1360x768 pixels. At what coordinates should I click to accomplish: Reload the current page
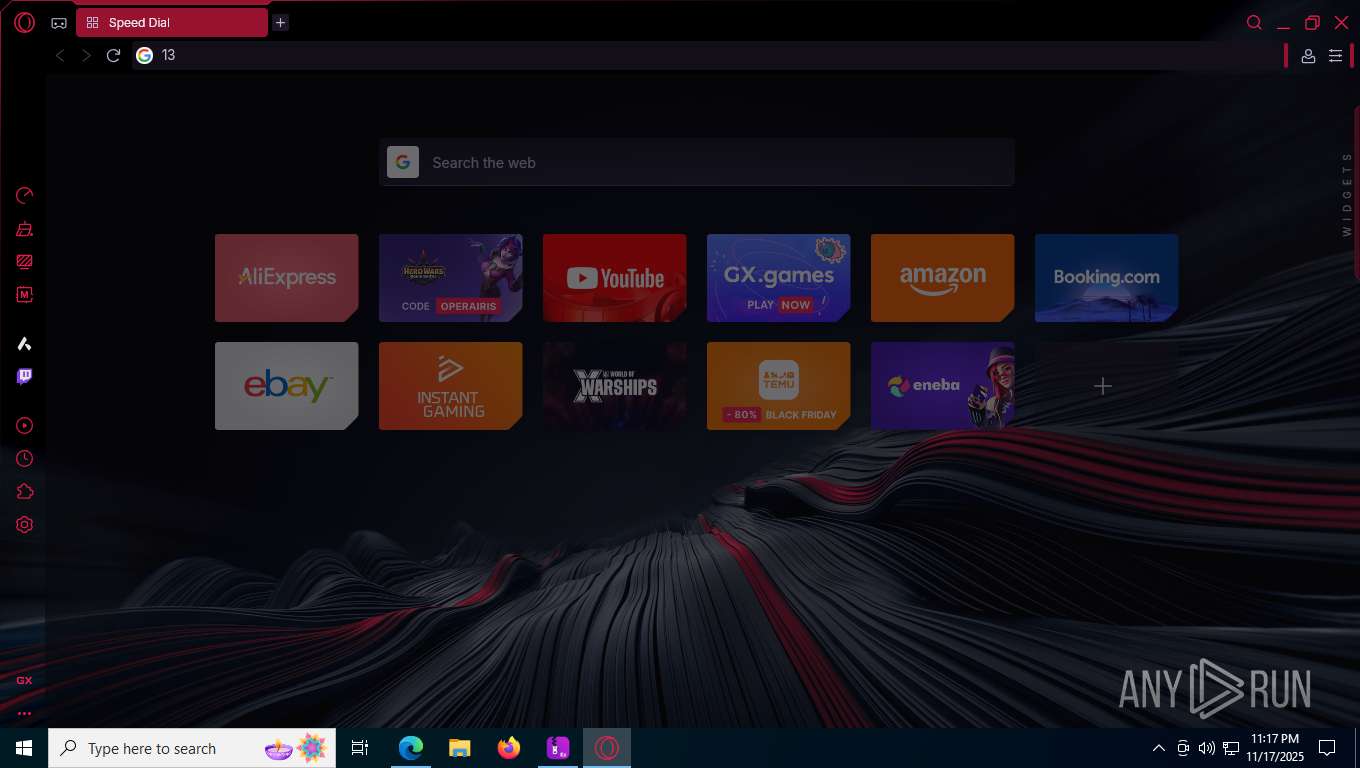point(113,55)
